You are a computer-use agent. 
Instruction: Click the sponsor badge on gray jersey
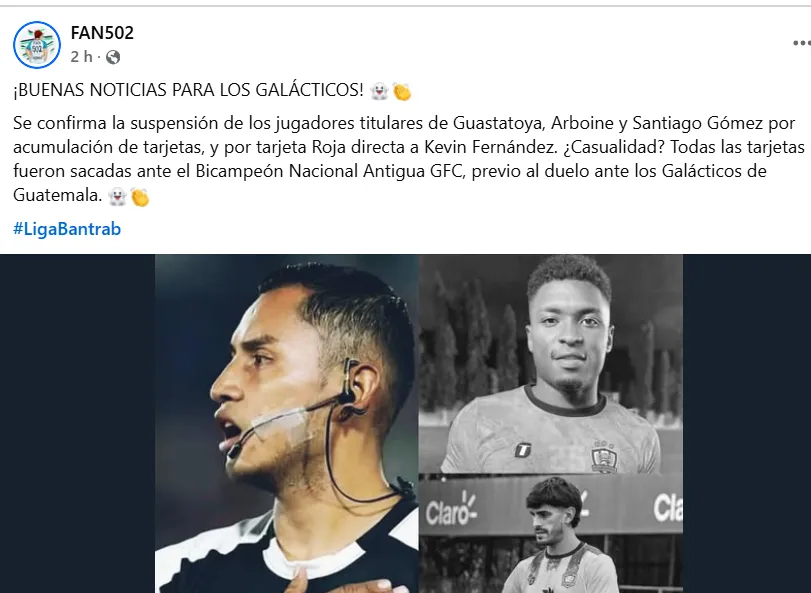[x=523, y=450]
